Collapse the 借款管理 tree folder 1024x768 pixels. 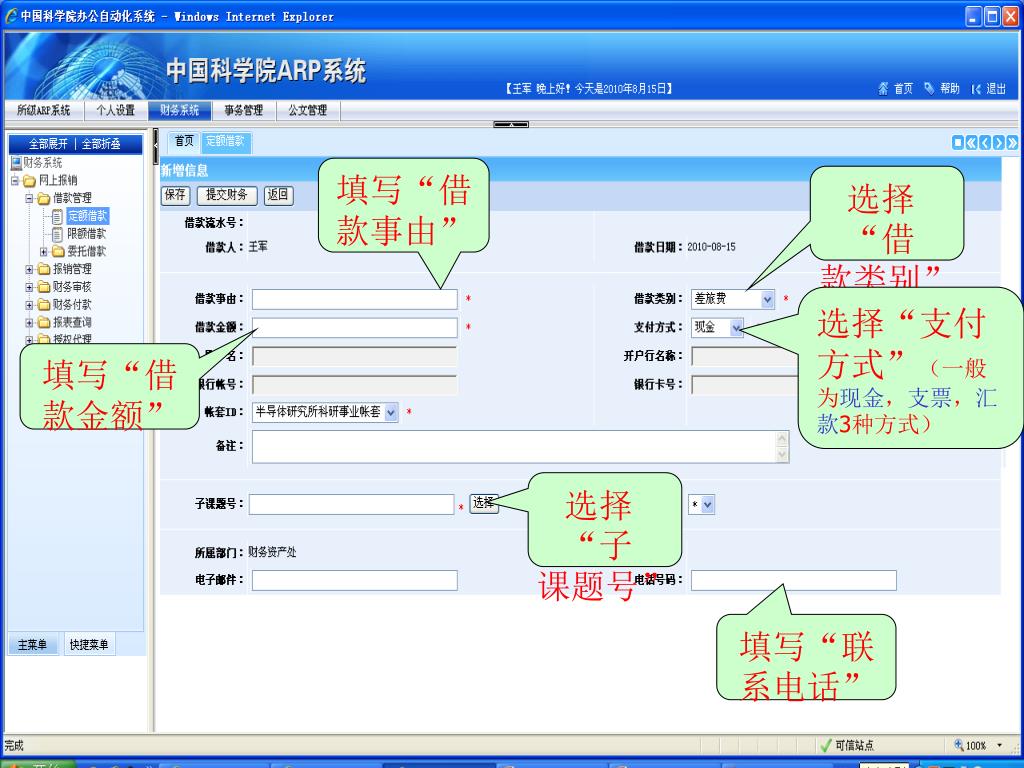point(29,198)
